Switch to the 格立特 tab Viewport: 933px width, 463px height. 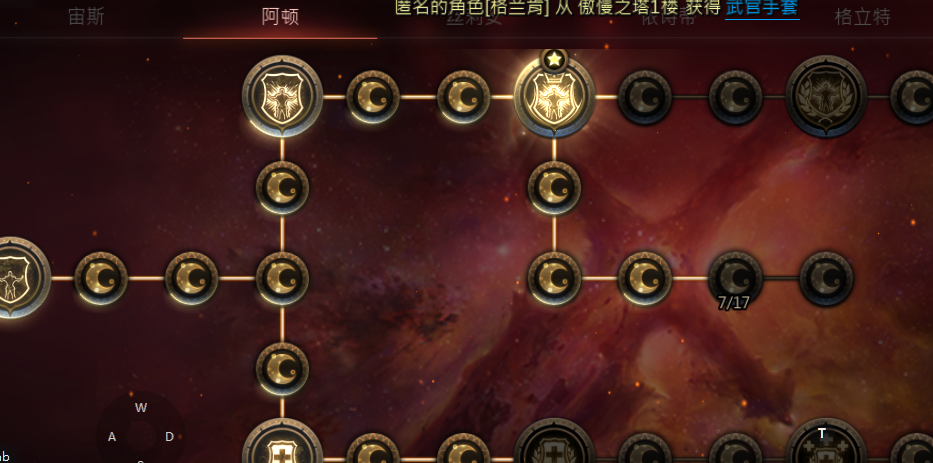coord(862,17)
